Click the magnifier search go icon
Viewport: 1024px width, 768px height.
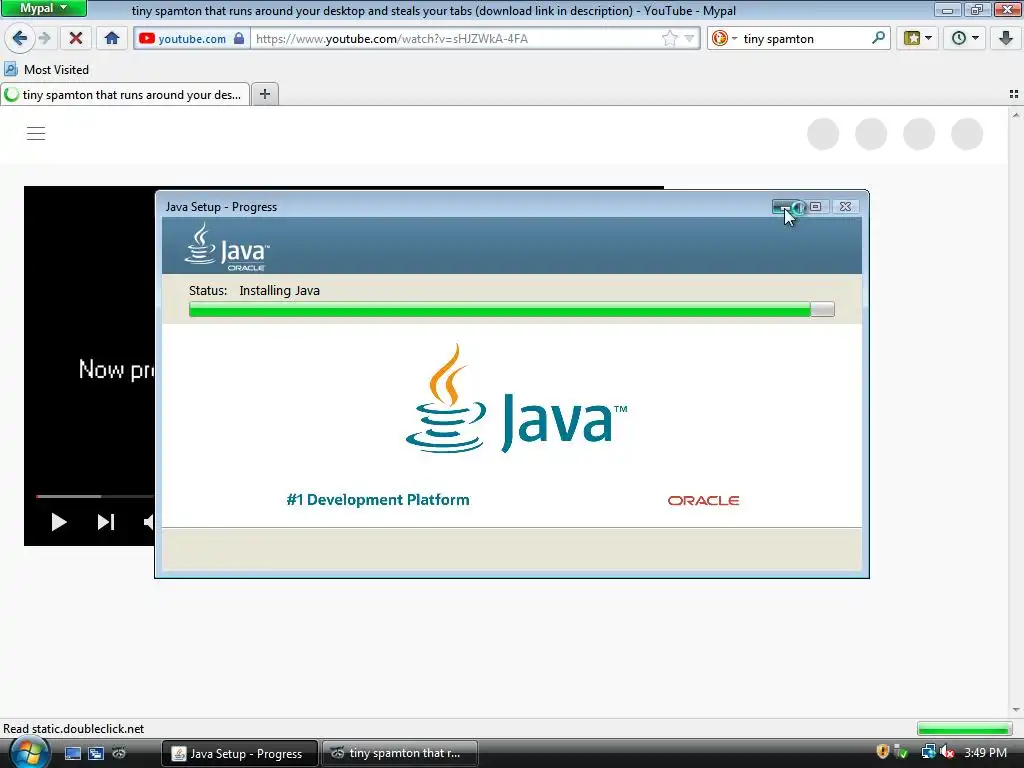878,38
